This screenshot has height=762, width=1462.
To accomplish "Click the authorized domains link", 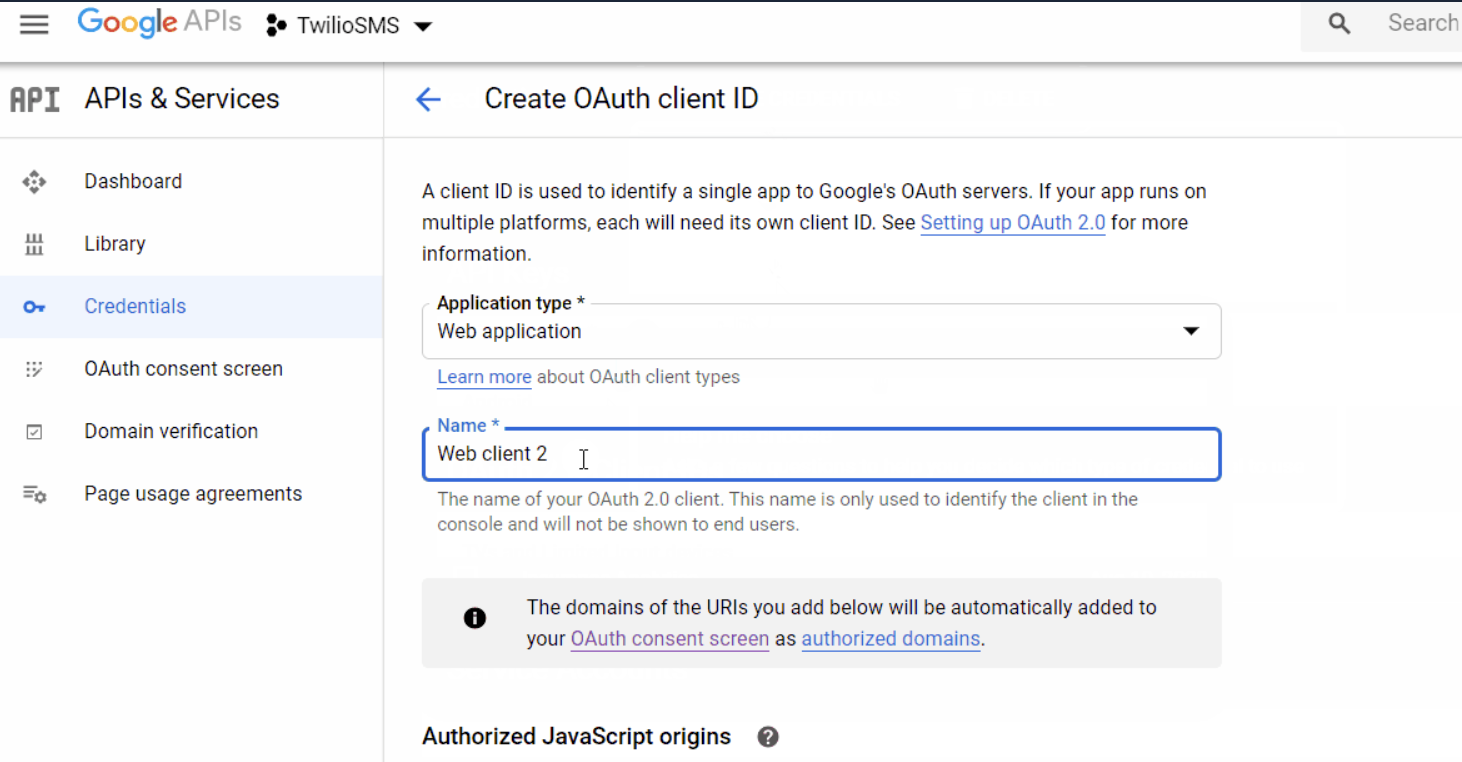I will pyautogui.click(x=890, y=639).
